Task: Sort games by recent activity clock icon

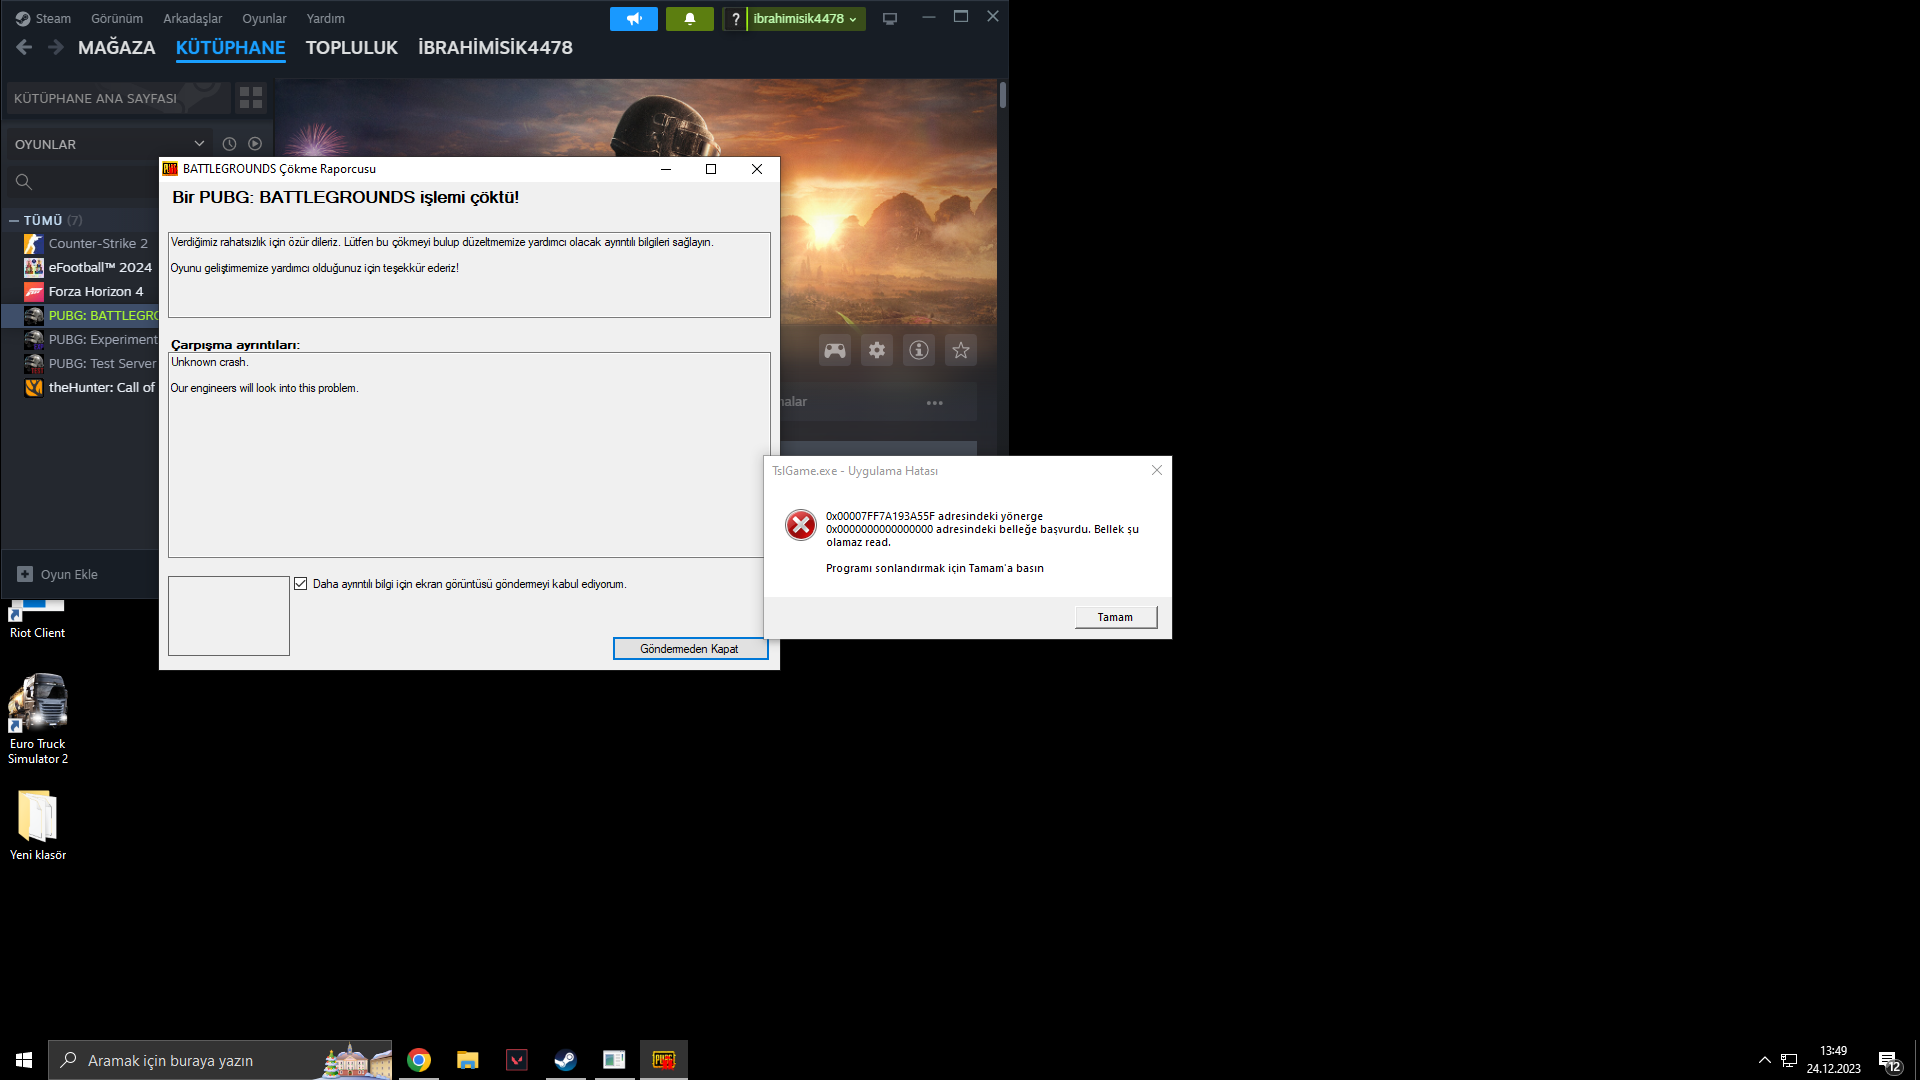Action: 229,144
